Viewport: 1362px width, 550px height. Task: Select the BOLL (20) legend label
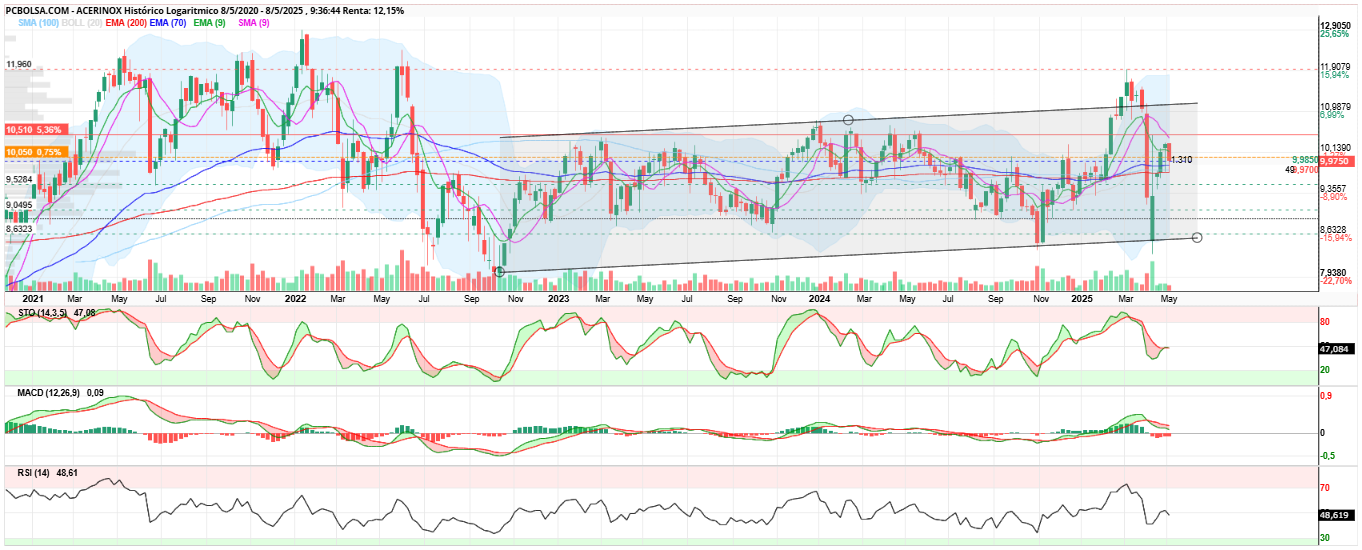80,21
